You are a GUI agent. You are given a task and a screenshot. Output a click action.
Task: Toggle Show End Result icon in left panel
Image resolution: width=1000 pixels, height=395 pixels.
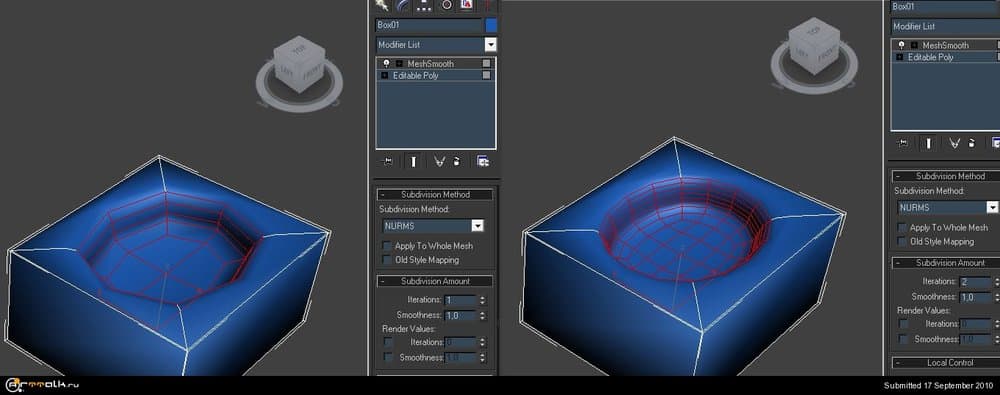point(413,161)
